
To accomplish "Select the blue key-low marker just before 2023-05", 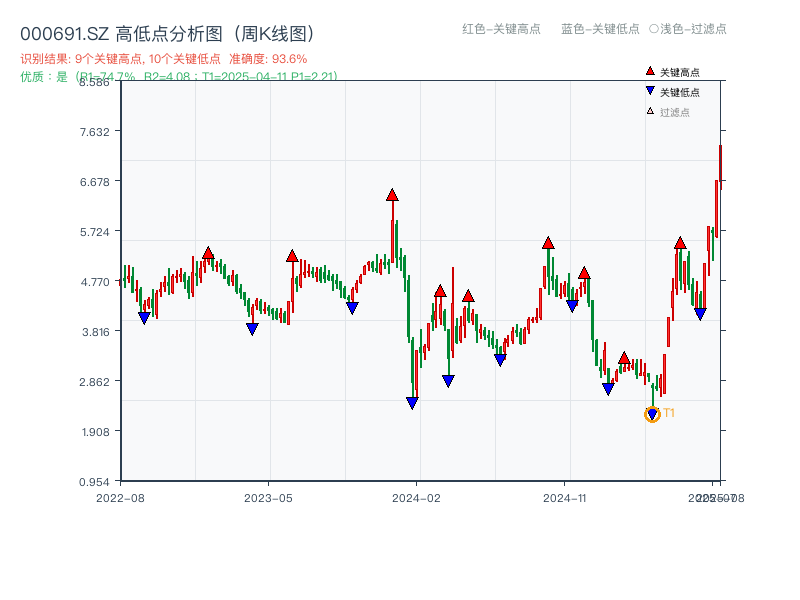I will (252, 329).
